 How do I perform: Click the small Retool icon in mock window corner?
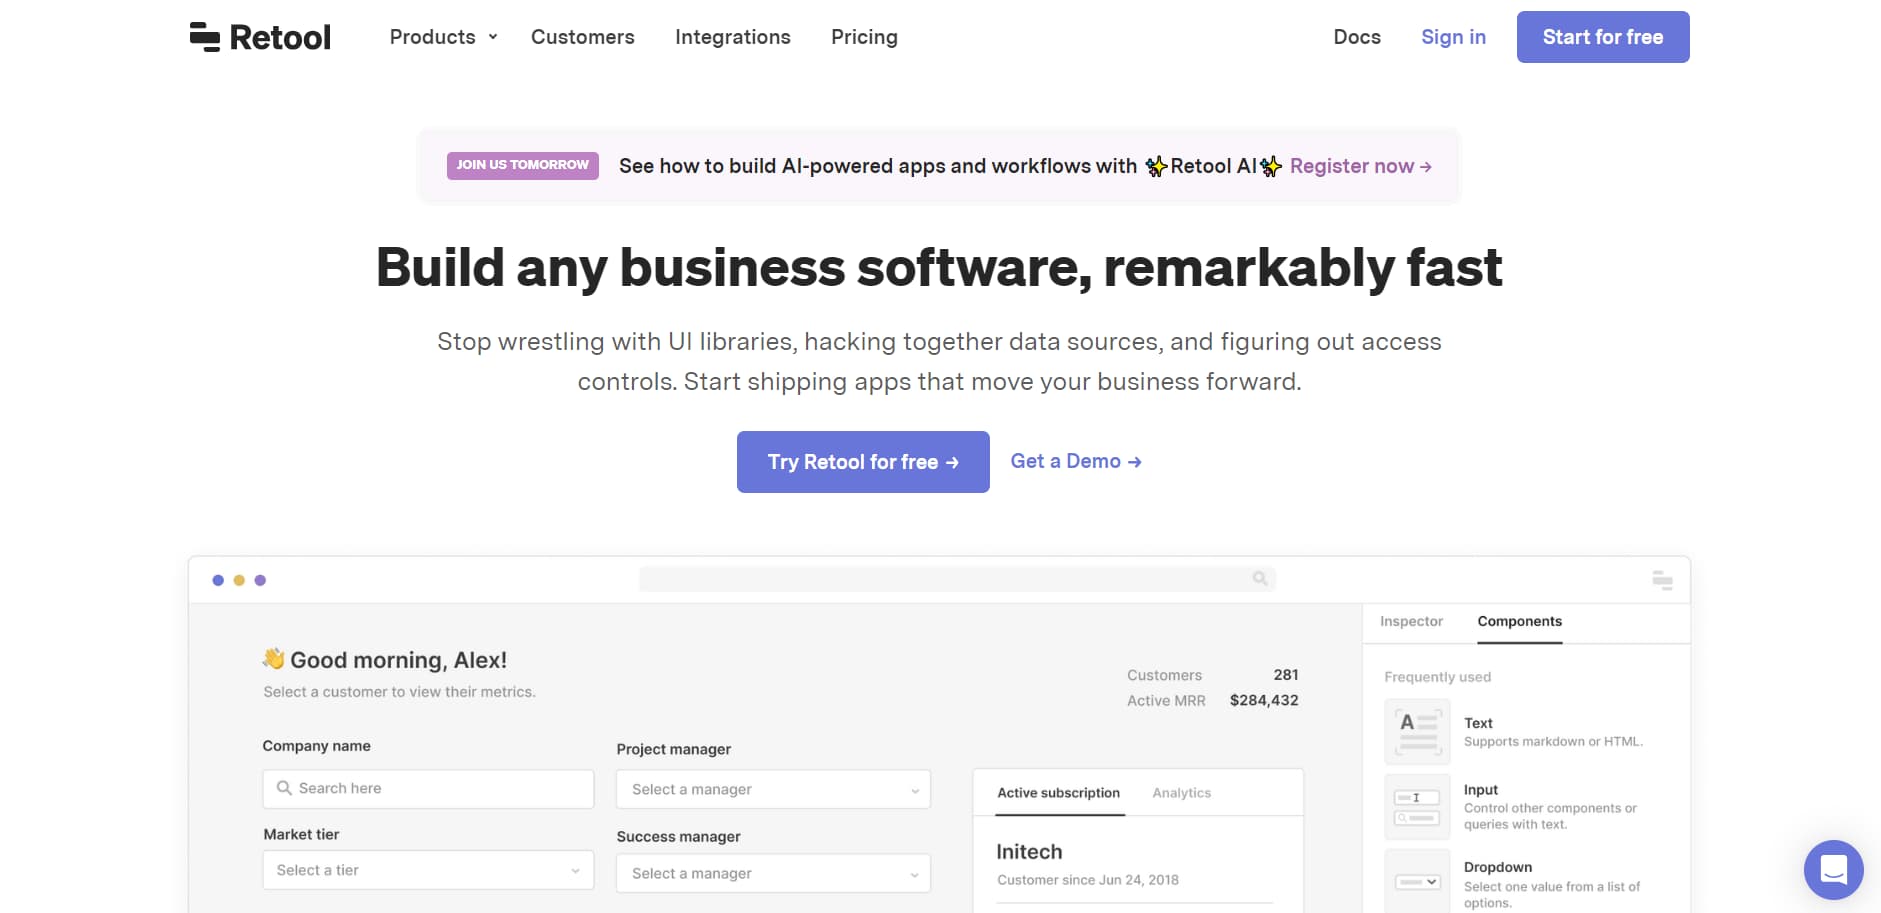pyautogui.click(x=1662, y=580)
